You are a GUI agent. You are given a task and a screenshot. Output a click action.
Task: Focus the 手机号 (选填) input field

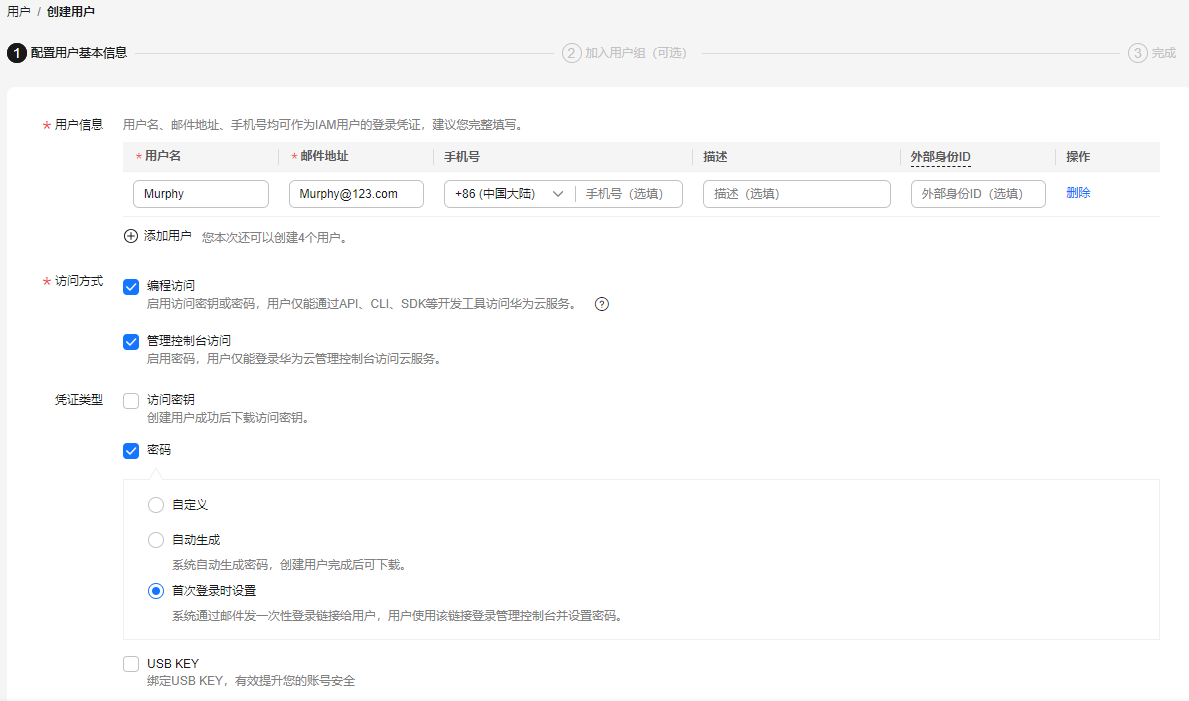point(629,194)
